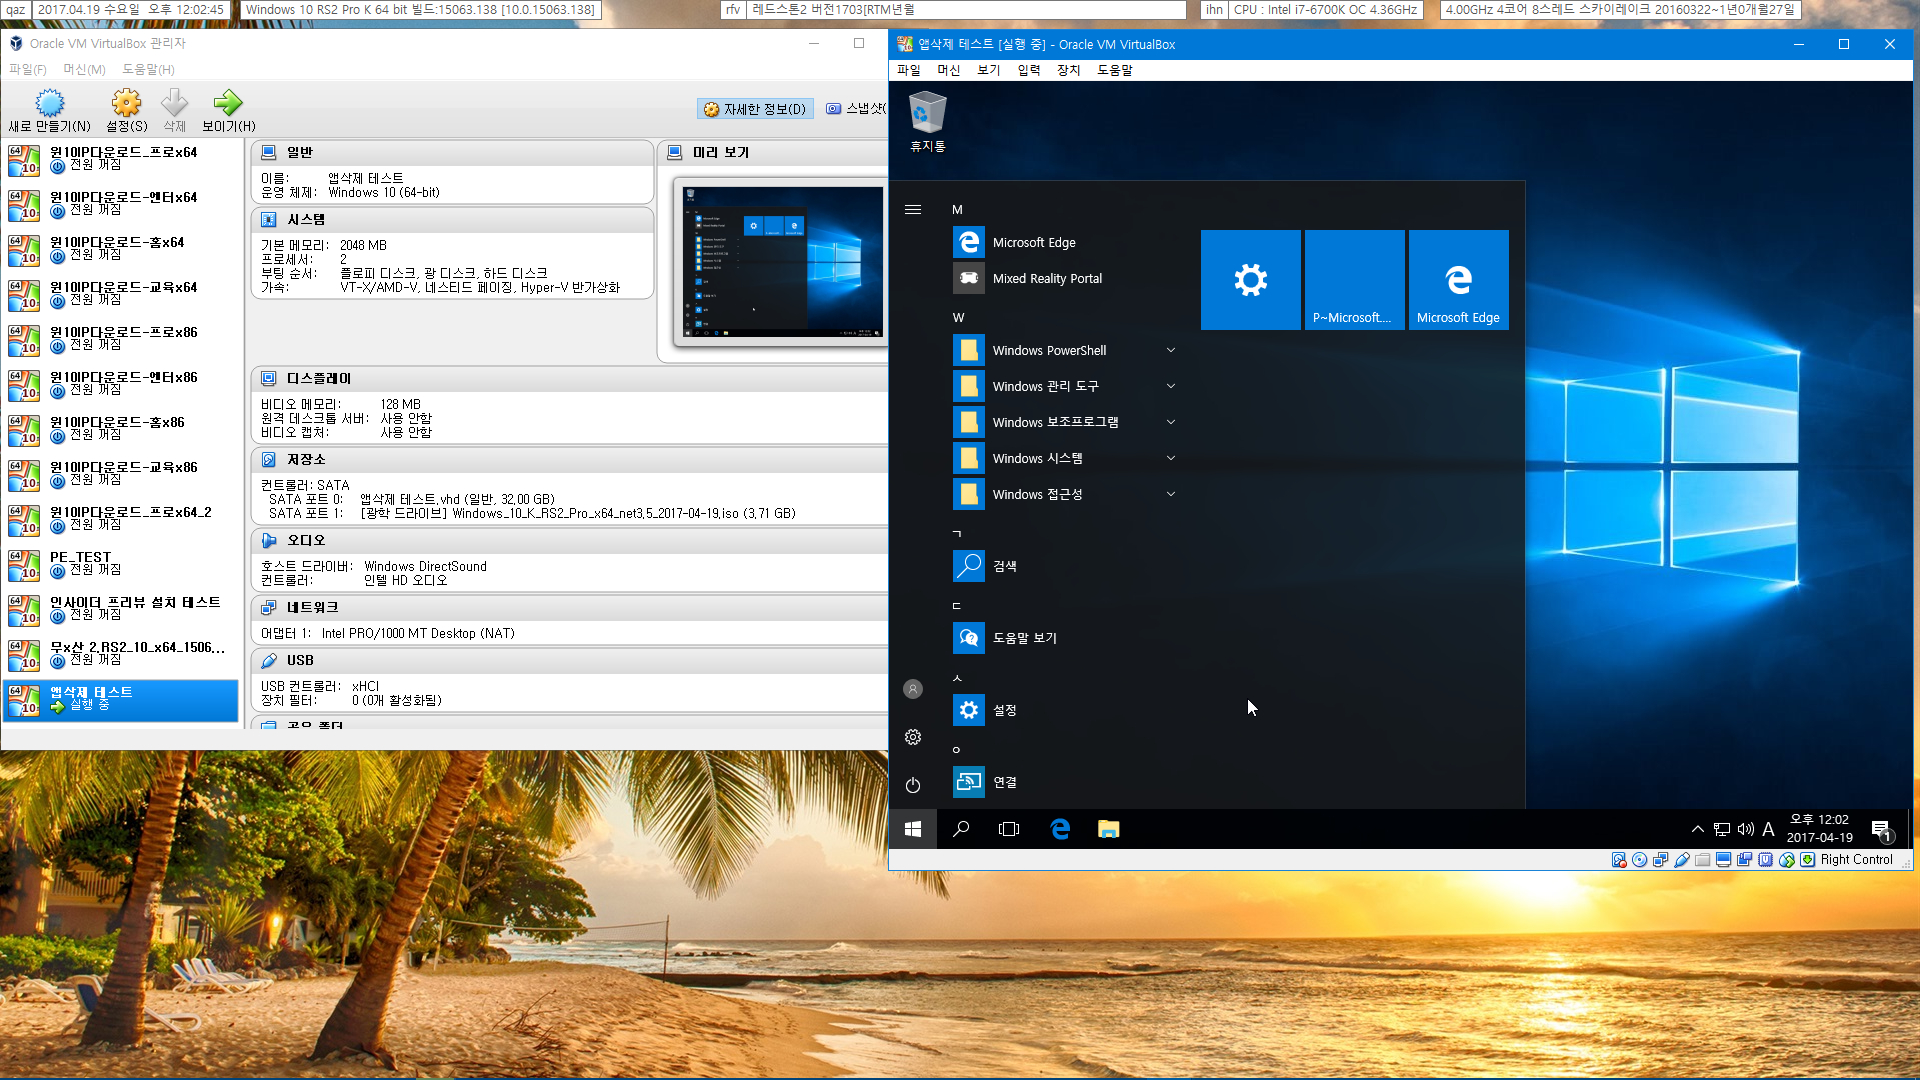The width and height of the screenshot is (1920, 1080).
Task: Open Mixed Reality Portal in app list
Action: tap(1065, 278)
